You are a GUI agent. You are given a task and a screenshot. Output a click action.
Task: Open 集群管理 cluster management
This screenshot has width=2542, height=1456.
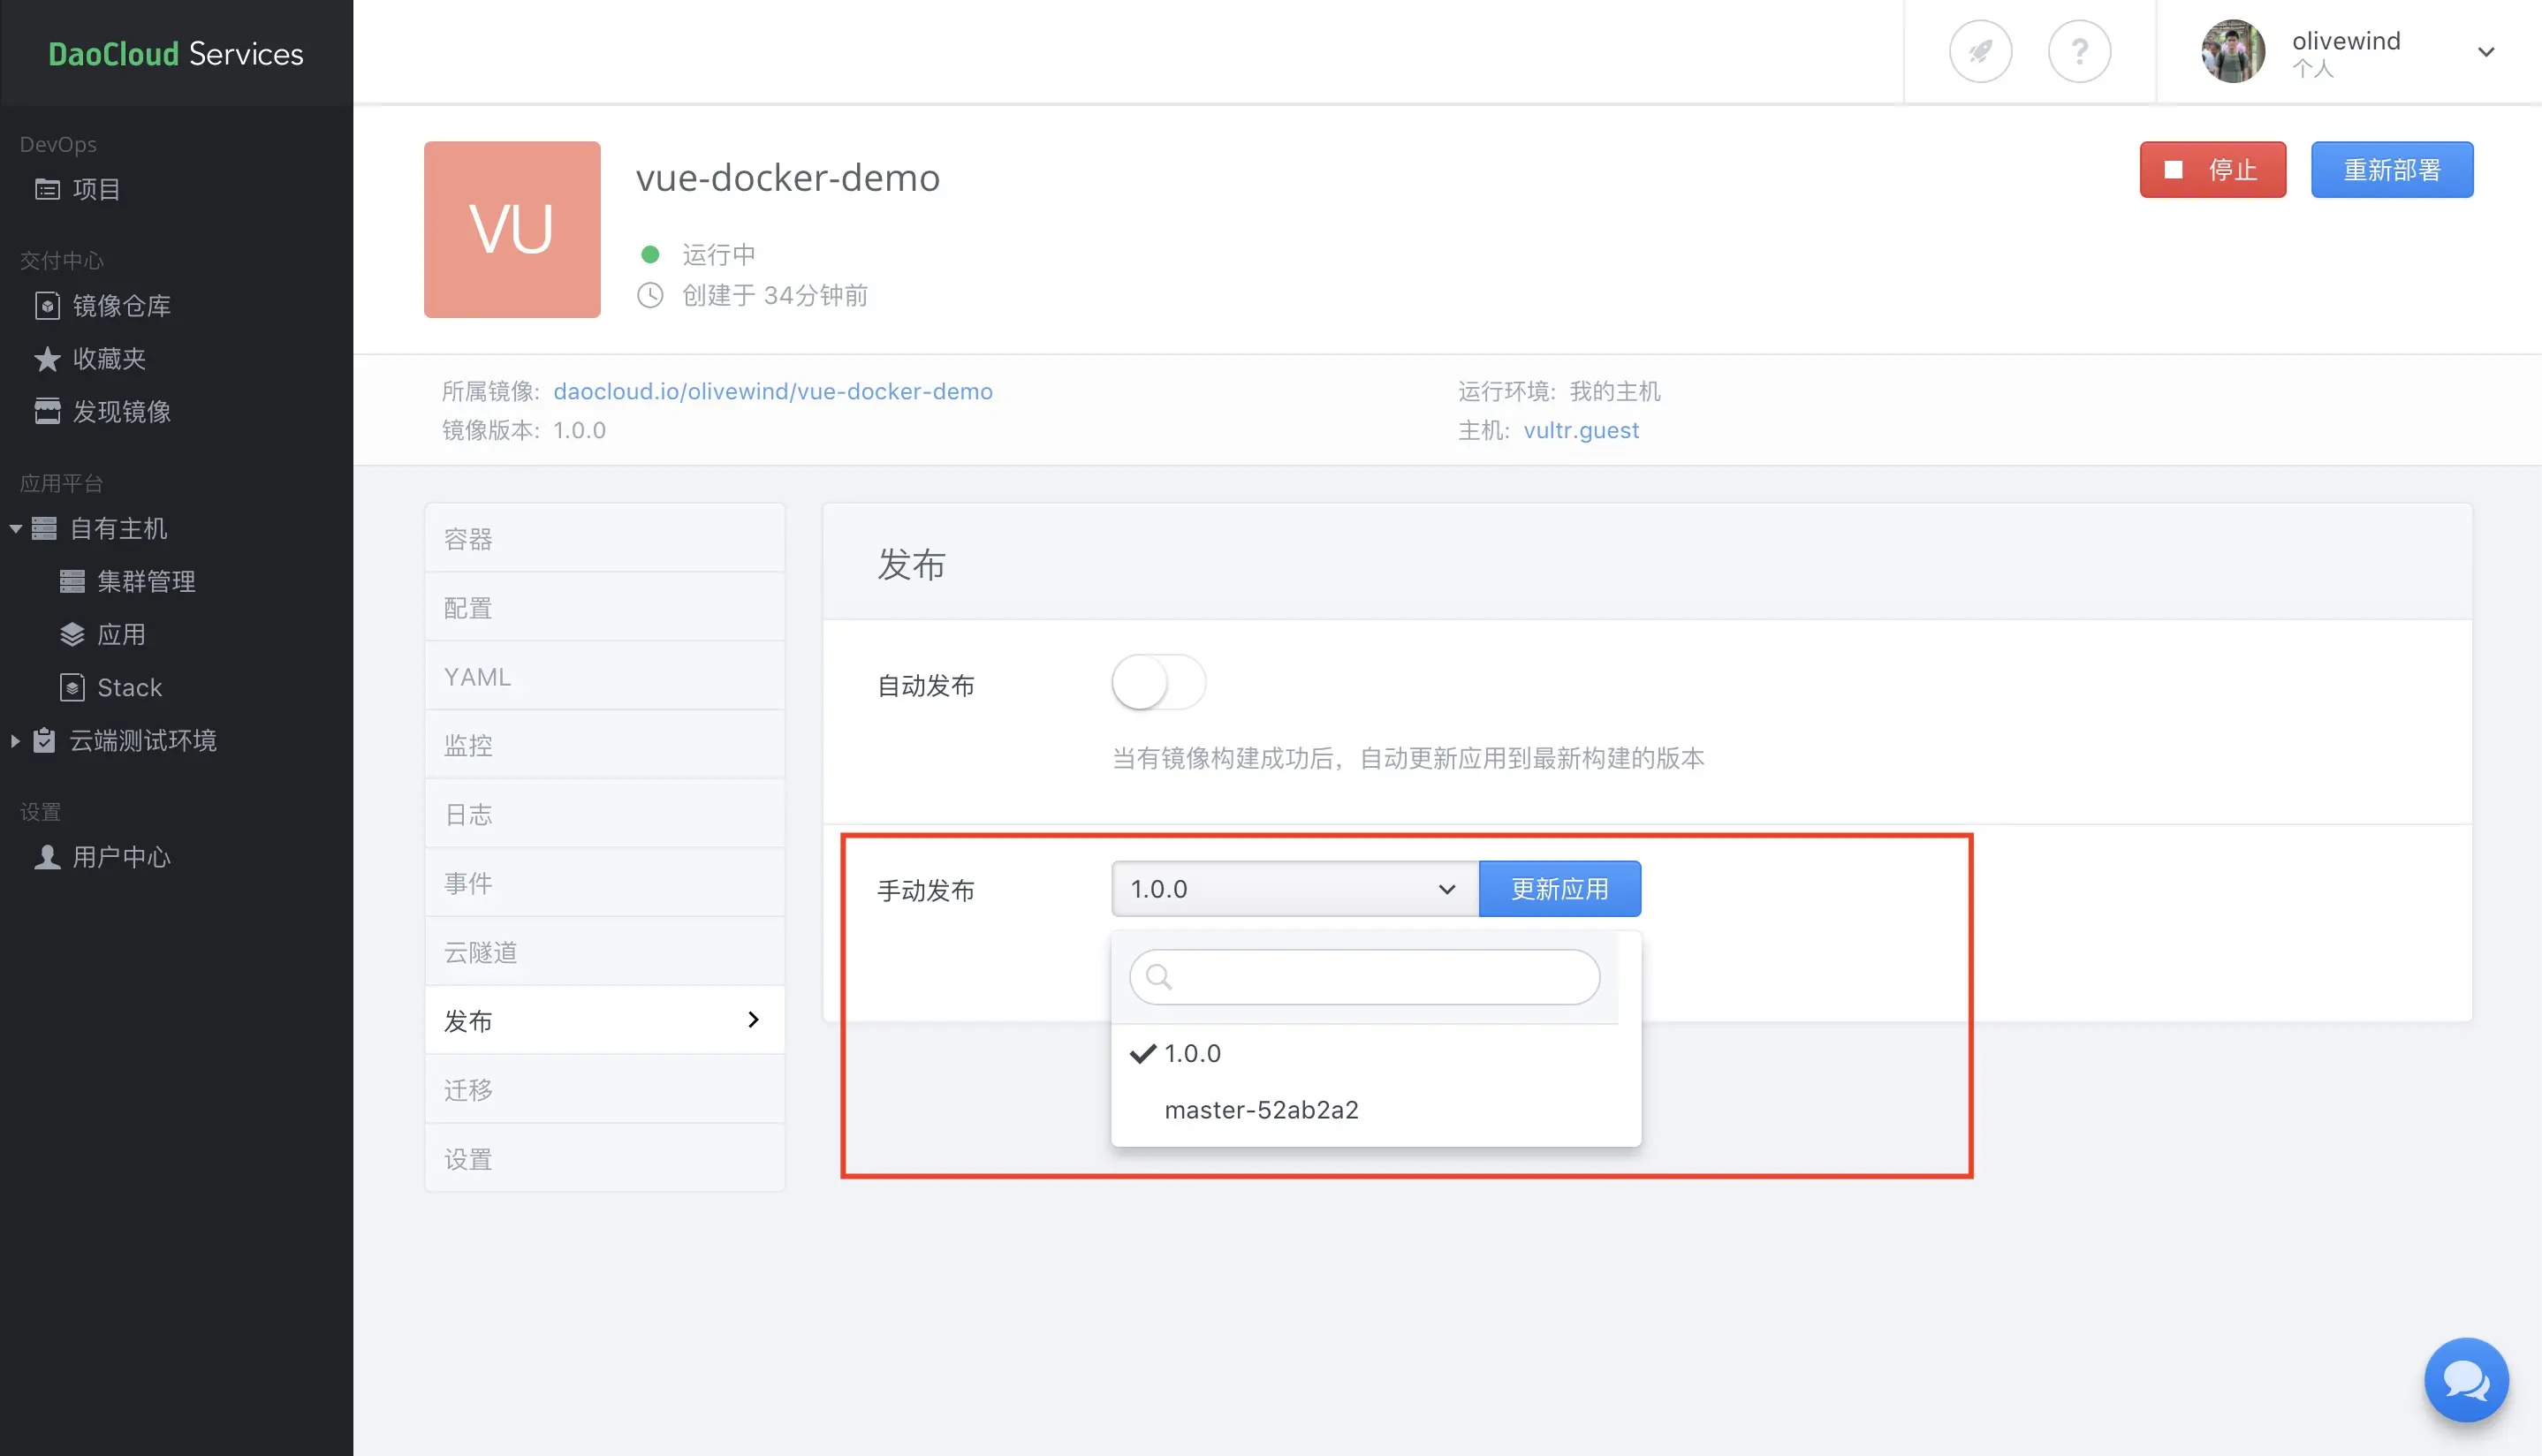coord(146,581)
